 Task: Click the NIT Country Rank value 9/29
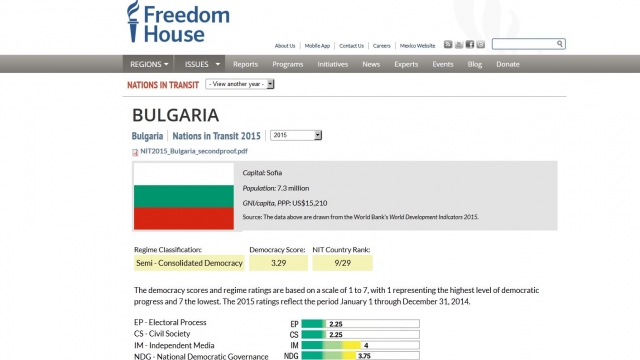tap(342, 263)
